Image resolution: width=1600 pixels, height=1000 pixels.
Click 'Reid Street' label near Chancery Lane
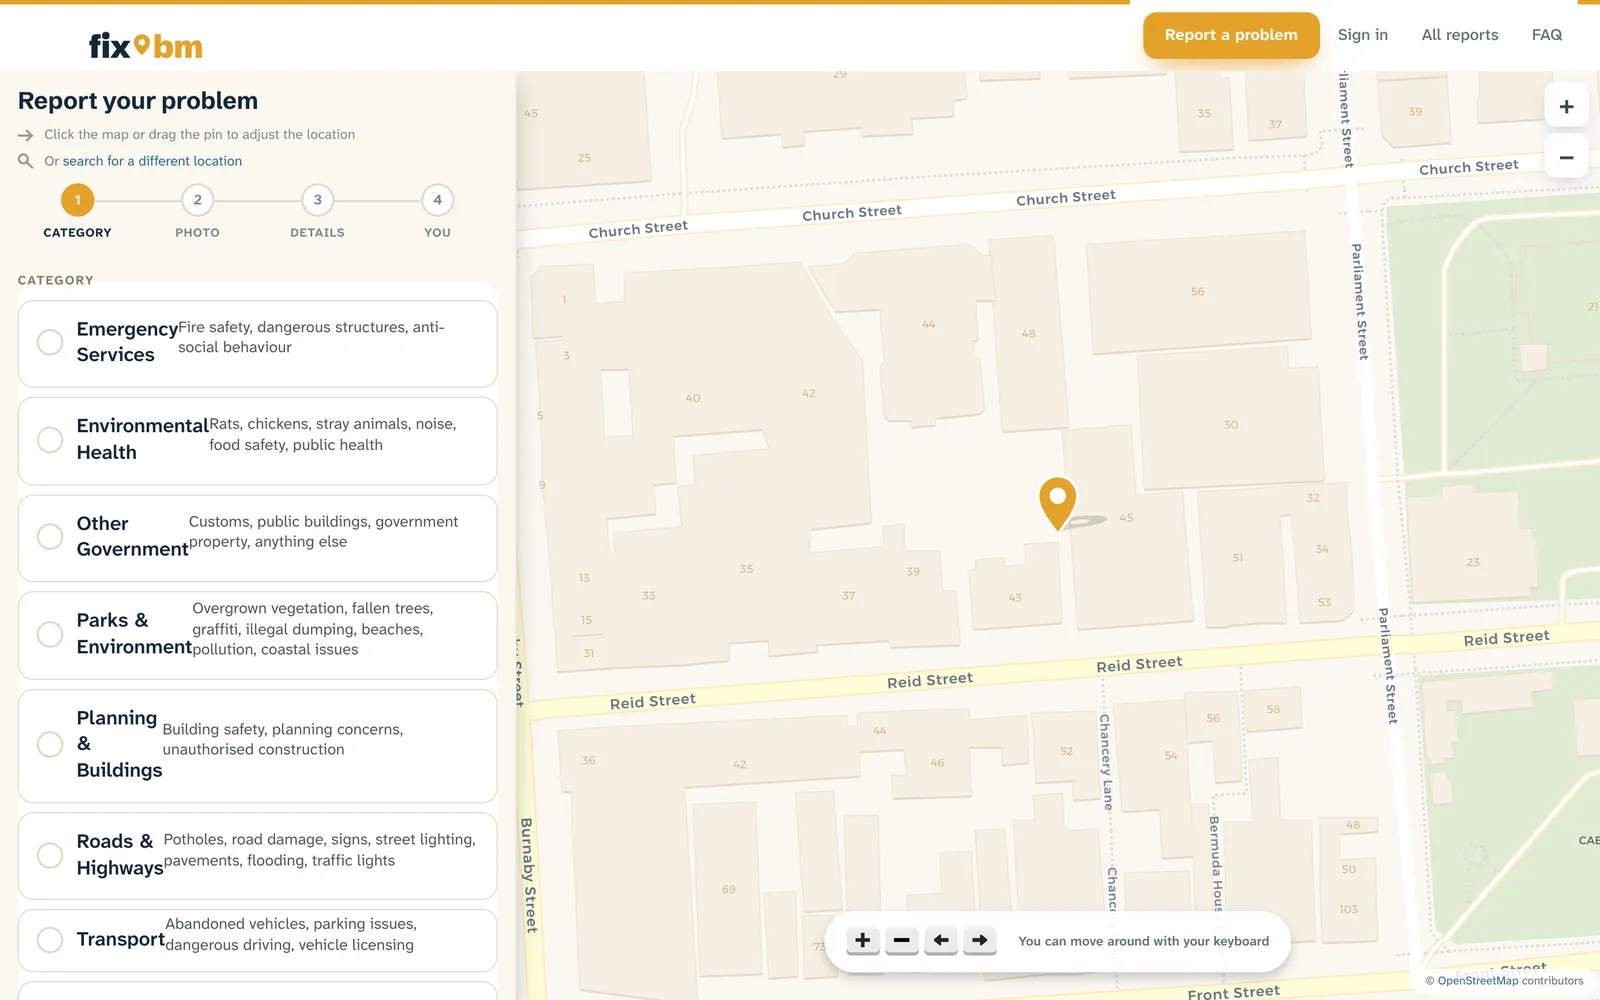tap(1139, 664)
